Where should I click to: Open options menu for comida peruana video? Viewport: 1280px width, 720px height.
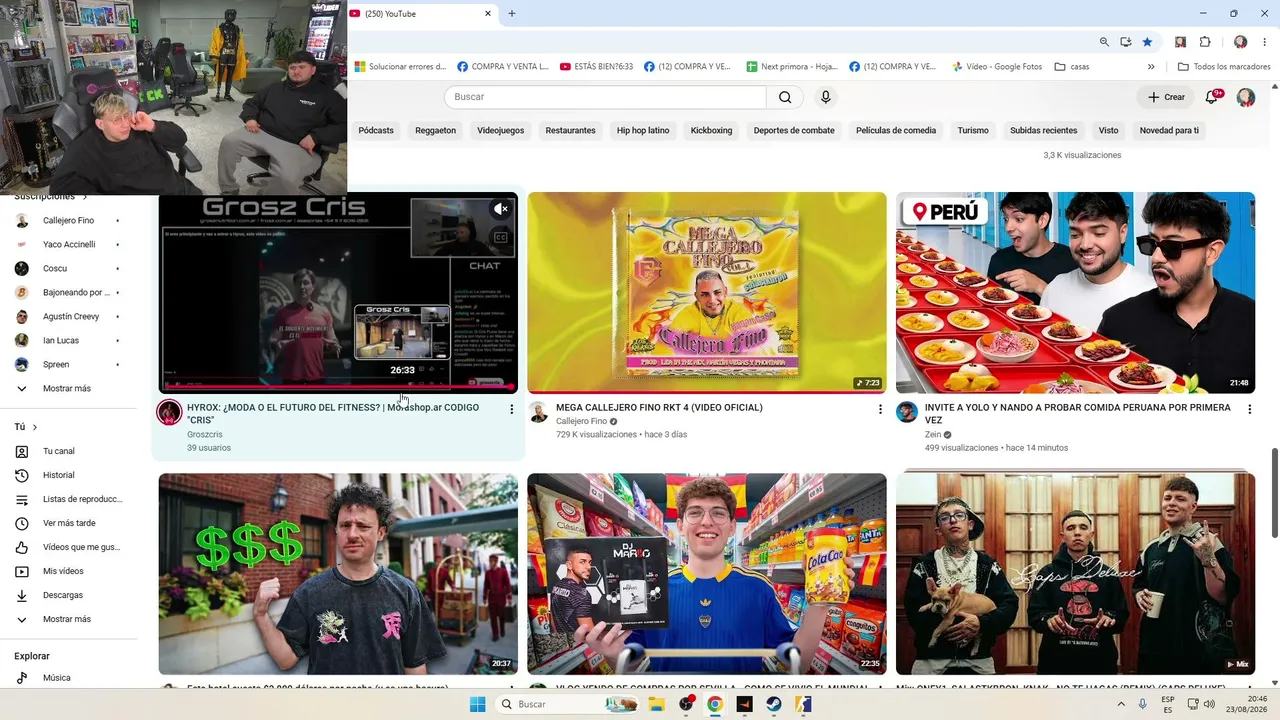pyautogui.click(x=1249, y=409)
